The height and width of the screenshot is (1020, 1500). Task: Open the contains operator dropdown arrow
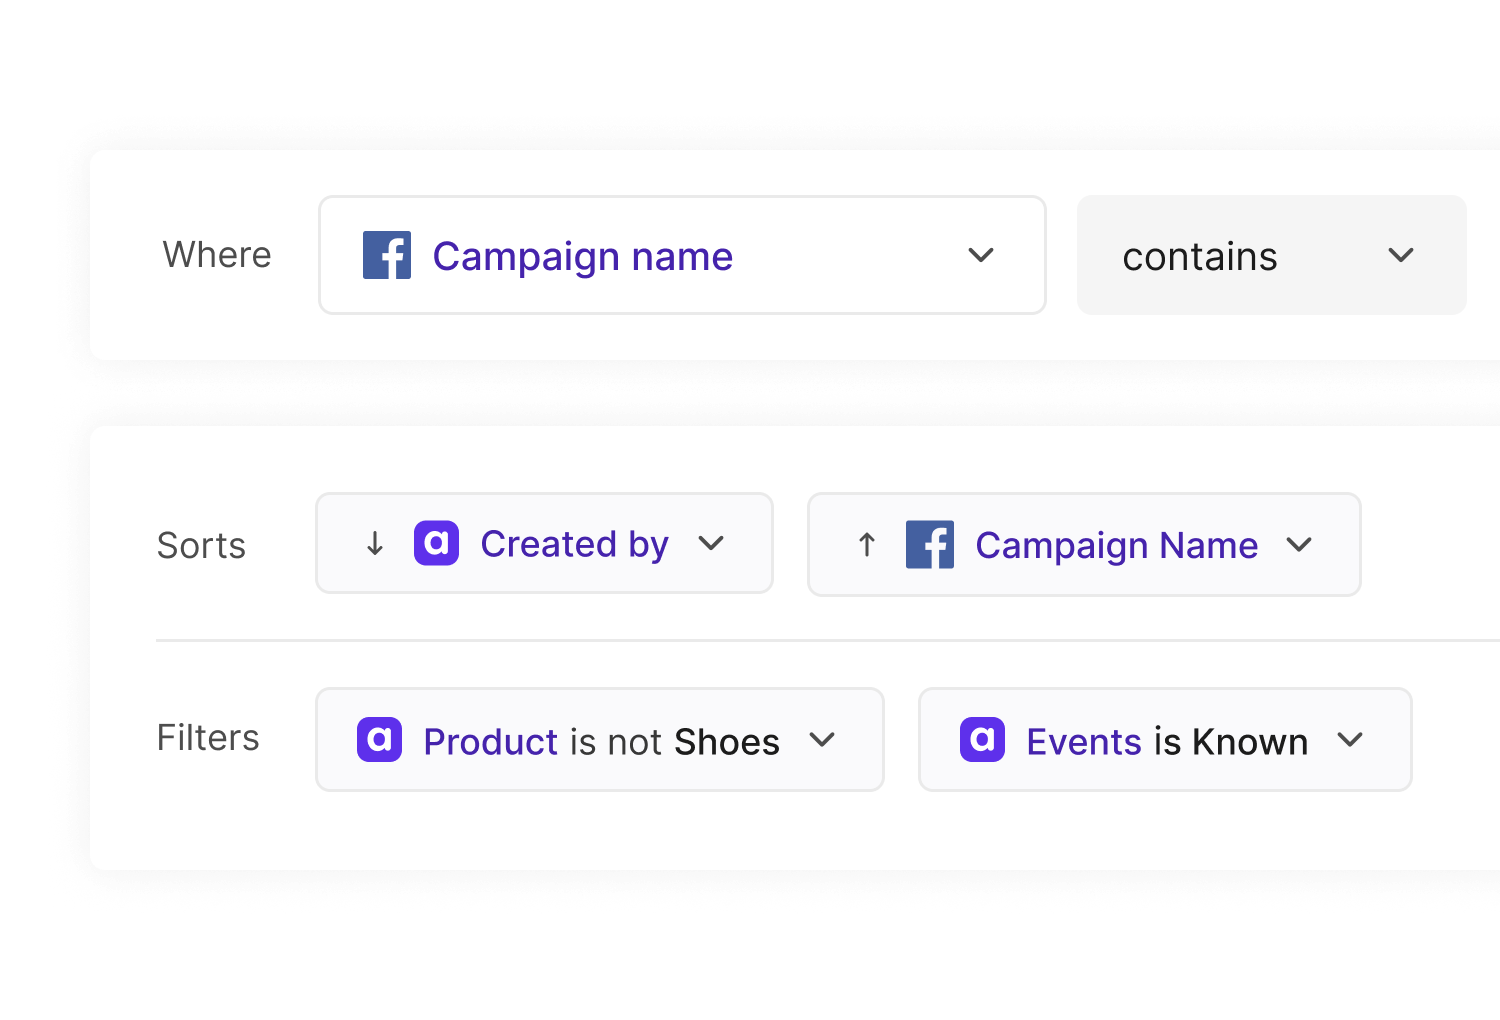click(x=1401, y=255)
